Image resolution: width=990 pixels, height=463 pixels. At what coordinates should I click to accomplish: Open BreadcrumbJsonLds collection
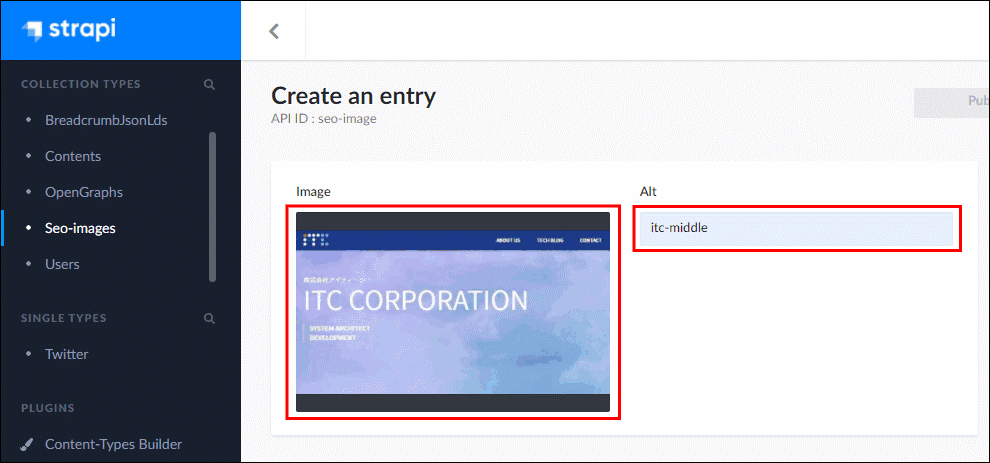click(x=106, y=120)
